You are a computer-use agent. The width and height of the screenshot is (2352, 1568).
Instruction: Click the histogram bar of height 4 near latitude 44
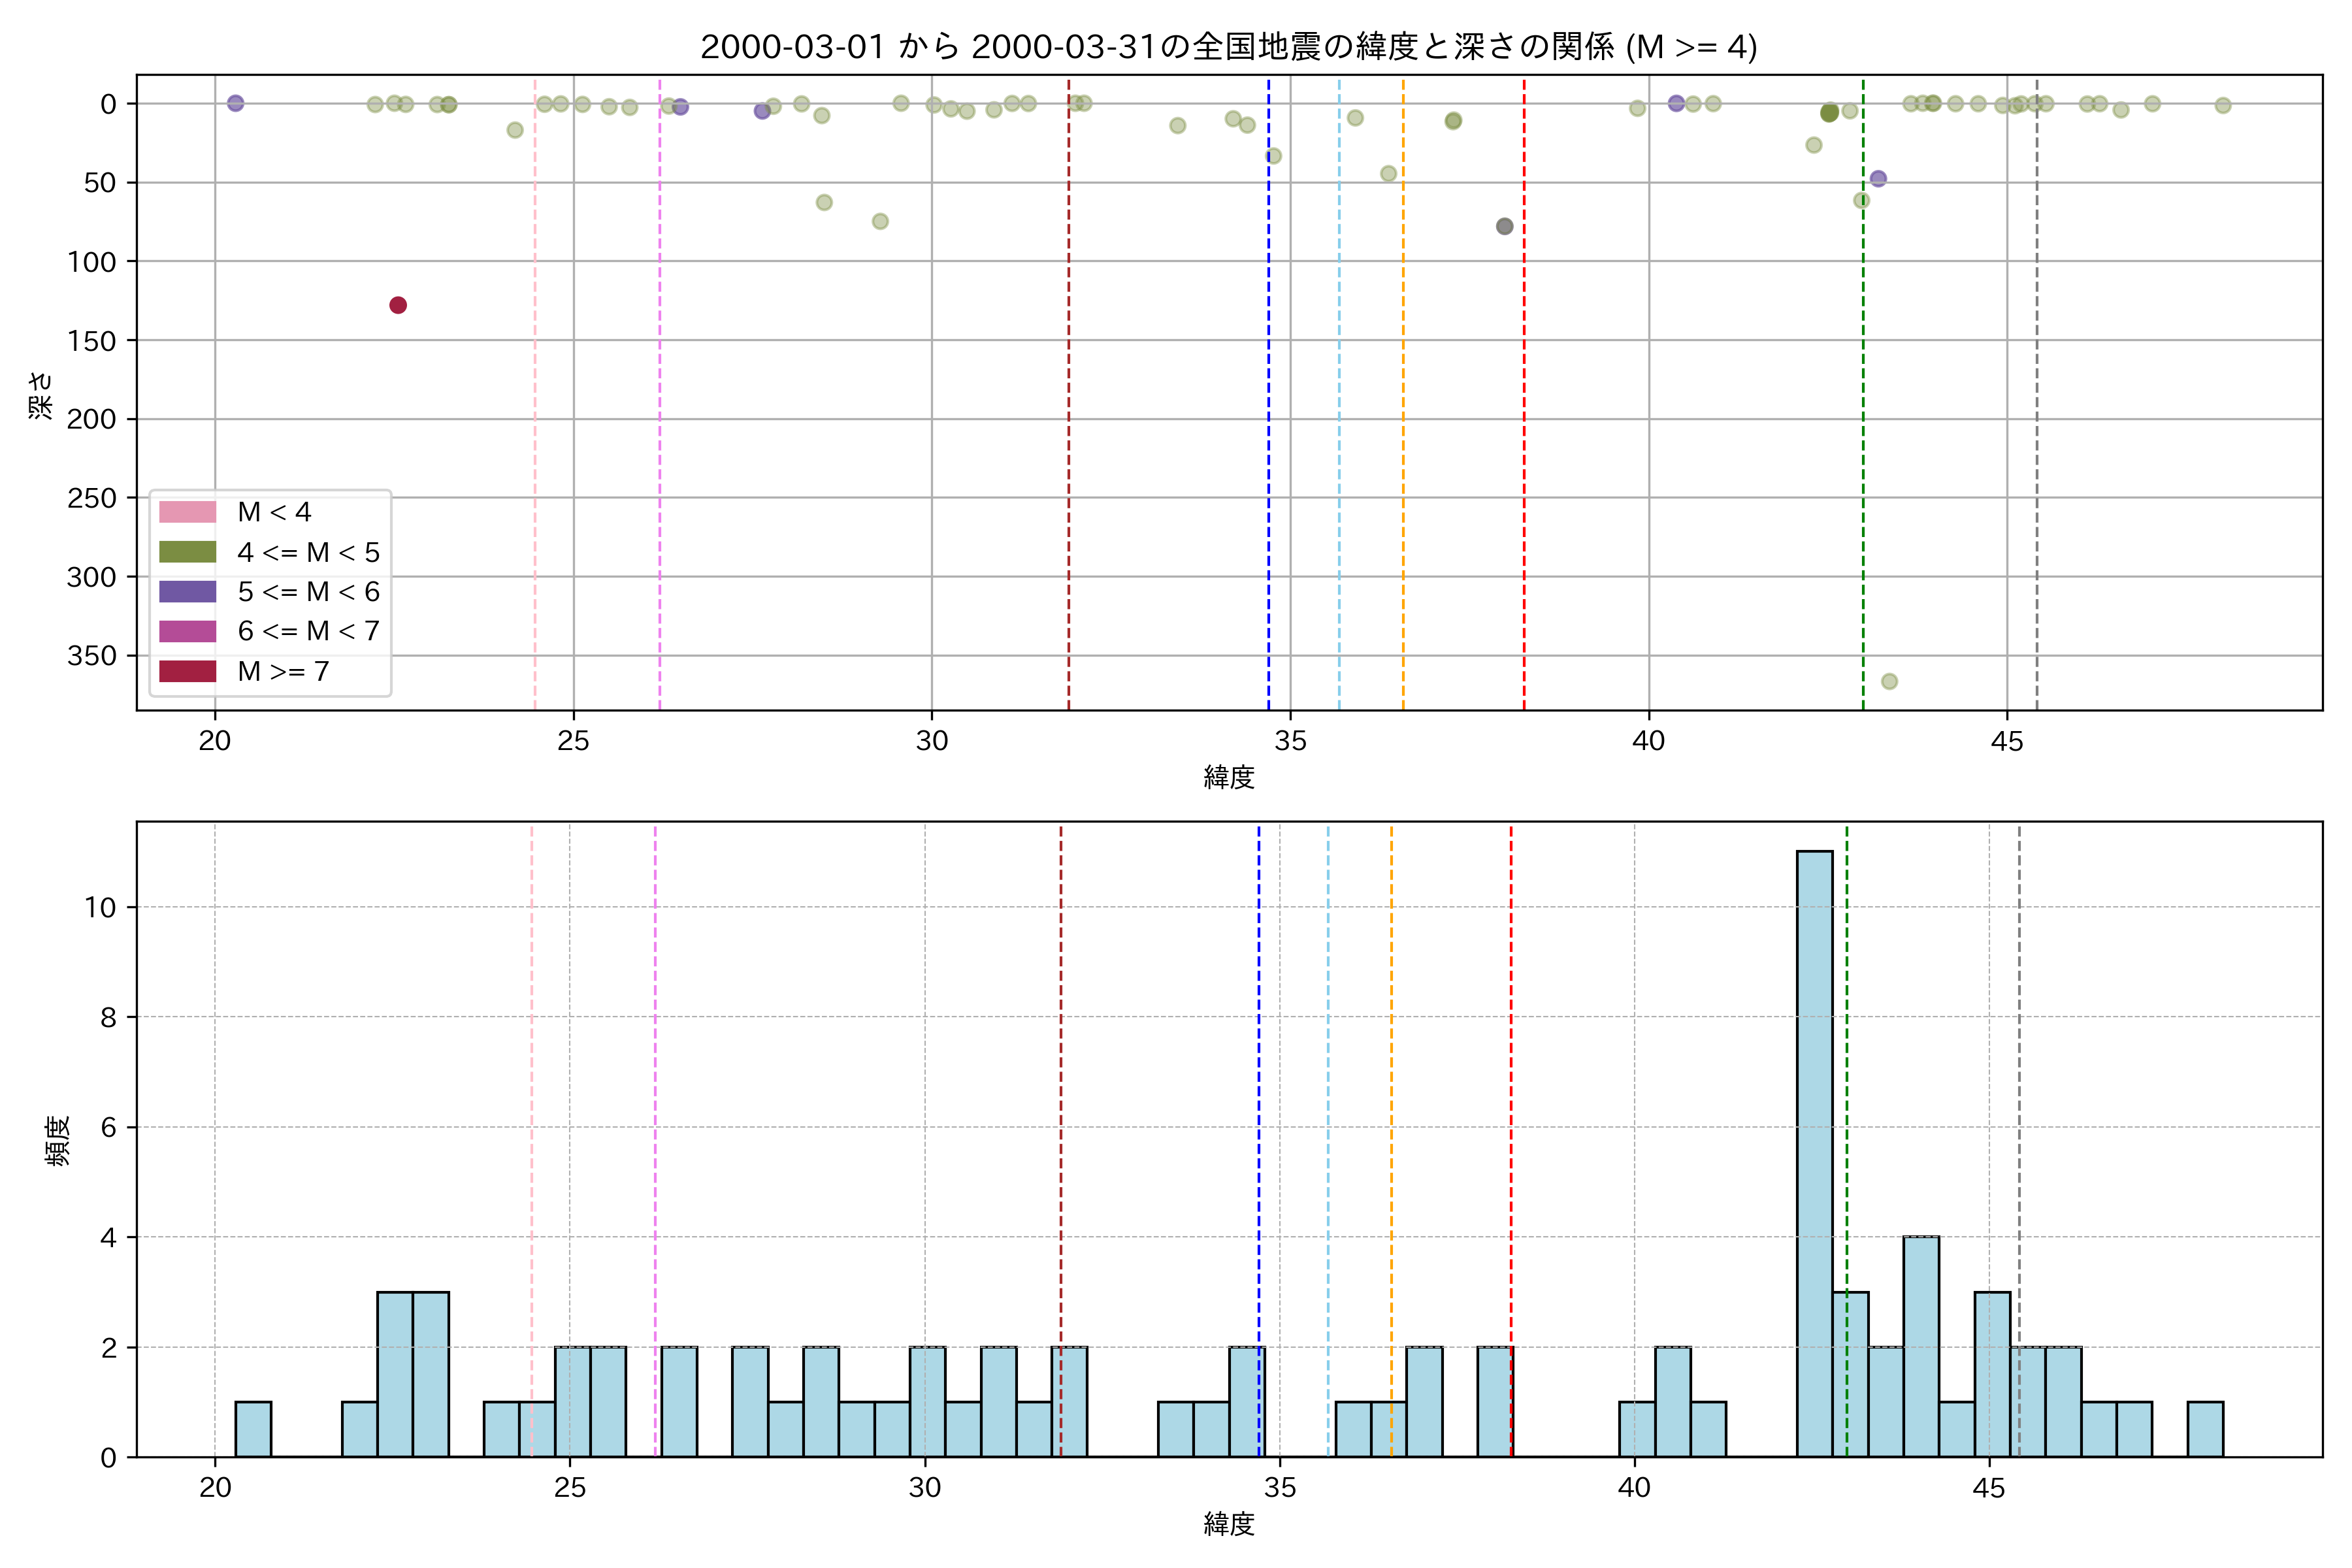coord(1921,1346)
